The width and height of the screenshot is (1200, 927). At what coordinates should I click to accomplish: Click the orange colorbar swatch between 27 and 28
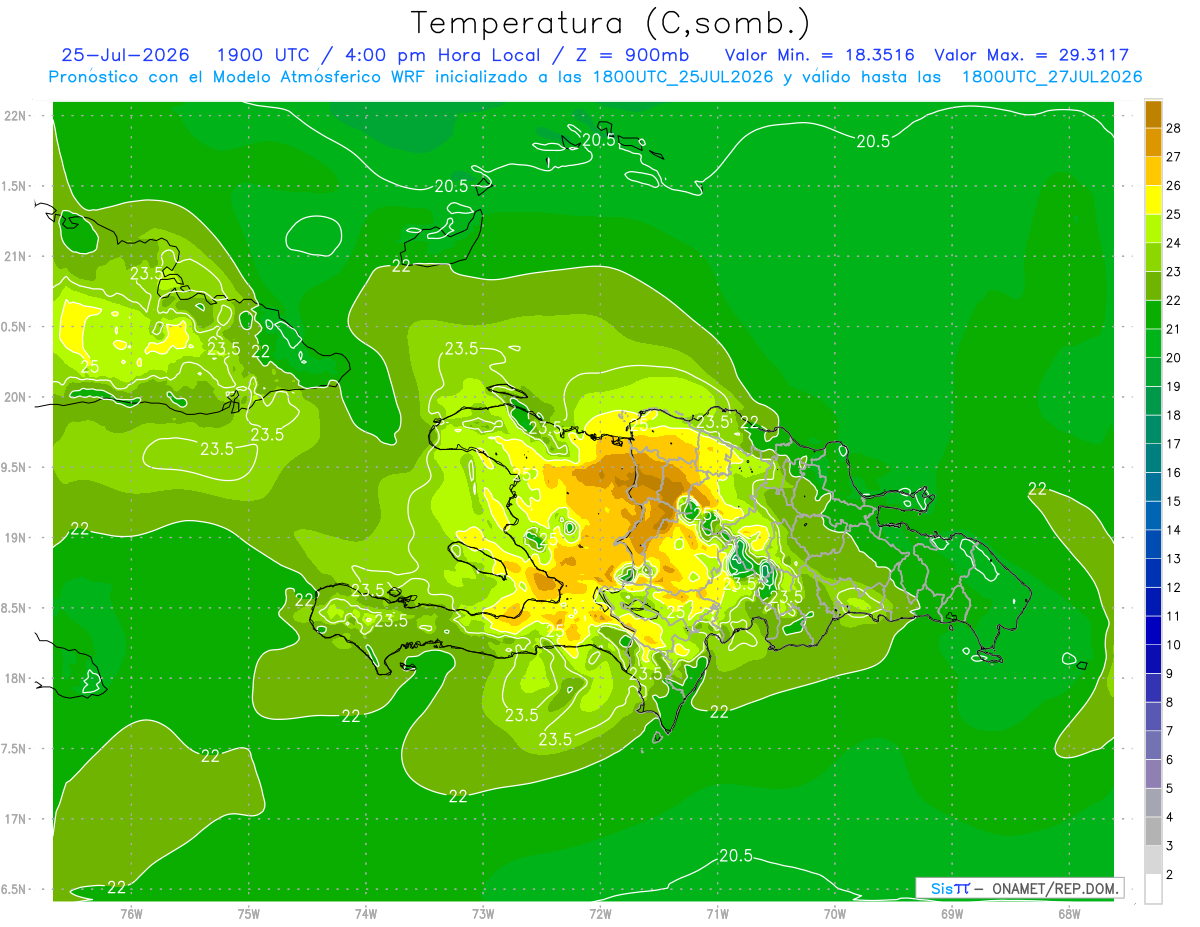point(1153,142)
